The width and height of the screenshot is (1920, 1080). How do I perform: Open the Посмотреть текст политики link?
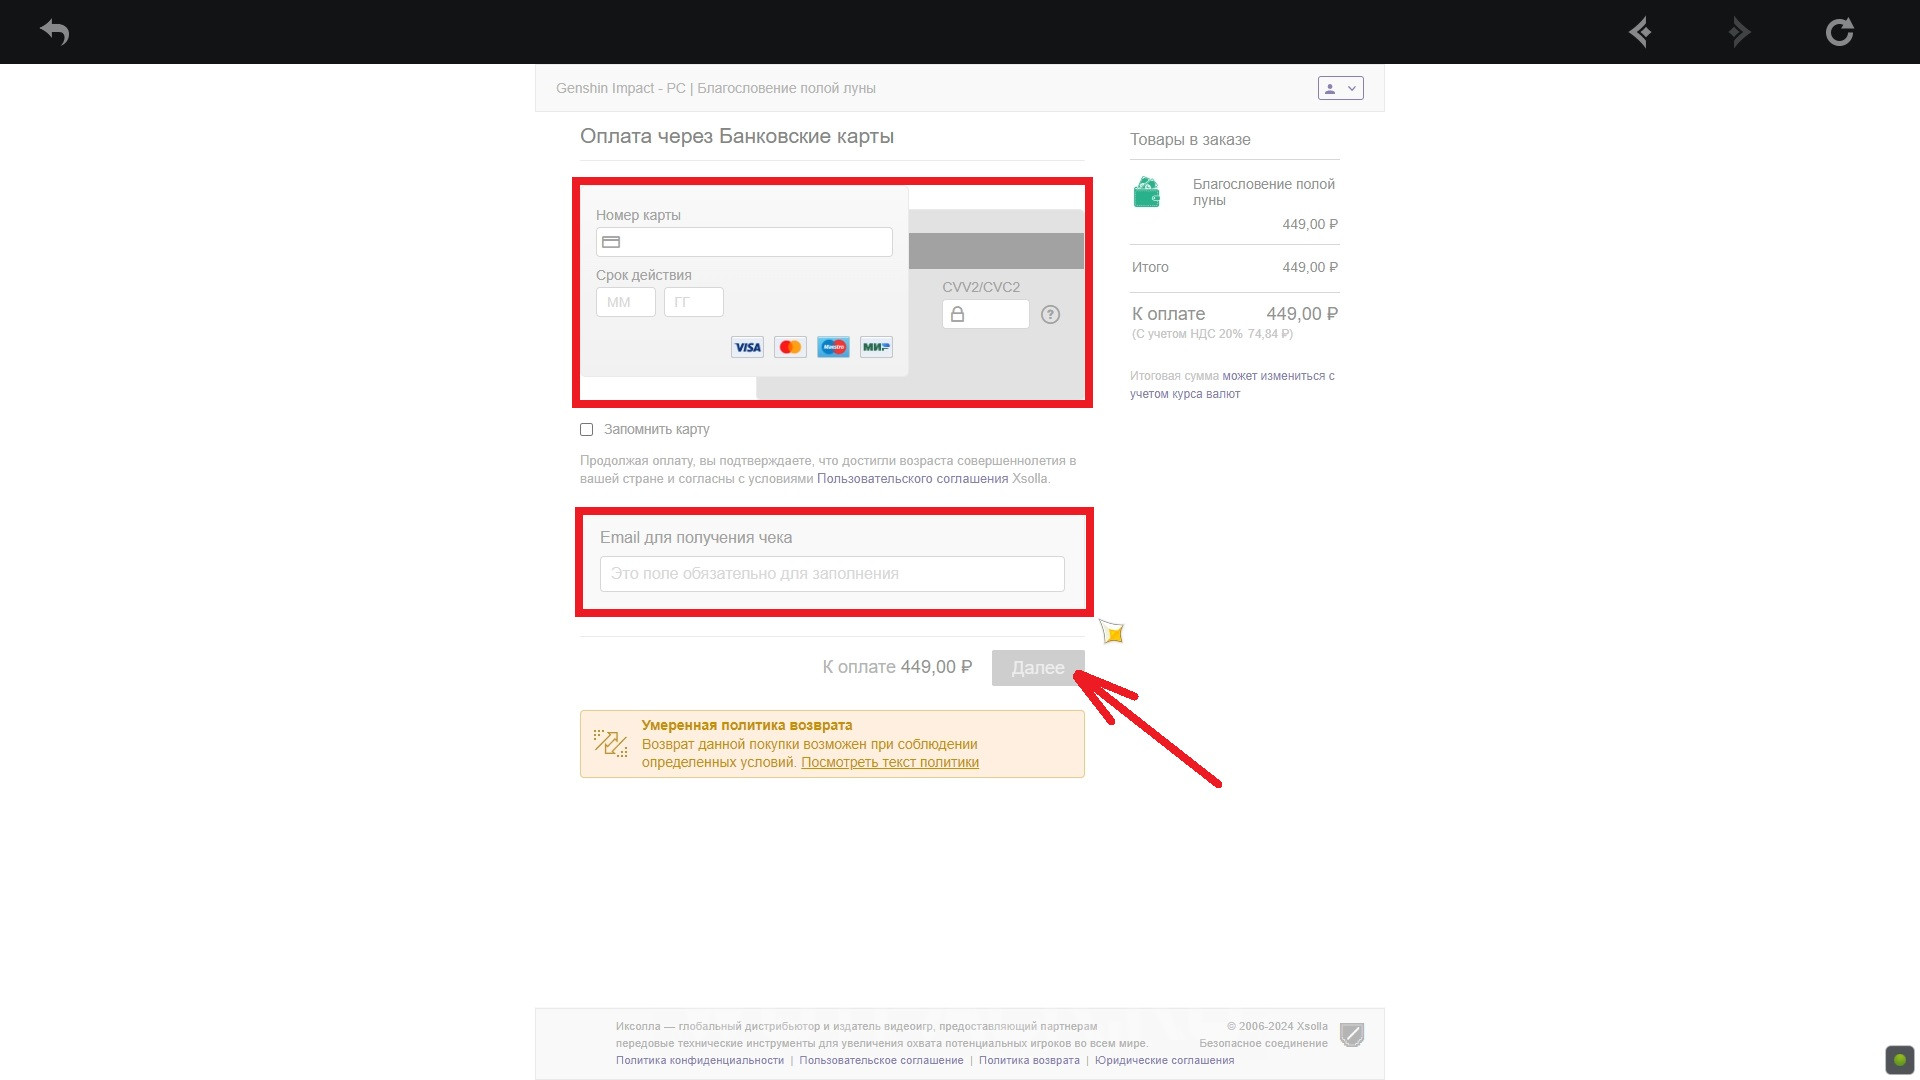(x=890, y=762)
